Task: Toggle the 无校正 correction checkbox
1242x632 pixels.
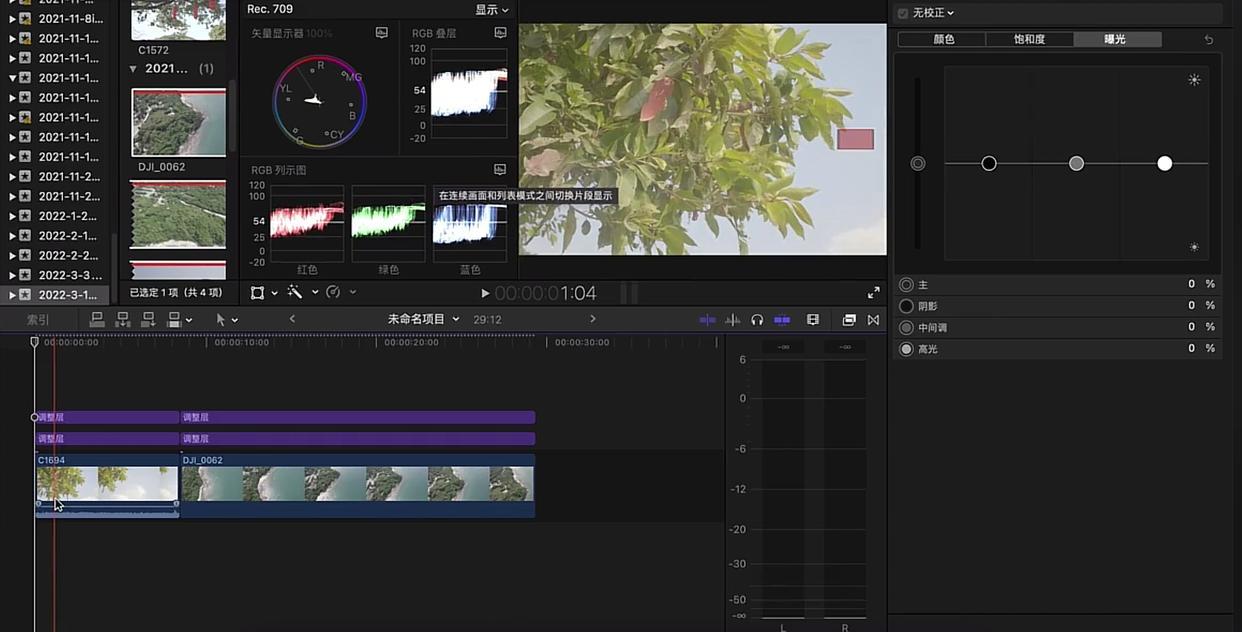Action: coord(903,13)
